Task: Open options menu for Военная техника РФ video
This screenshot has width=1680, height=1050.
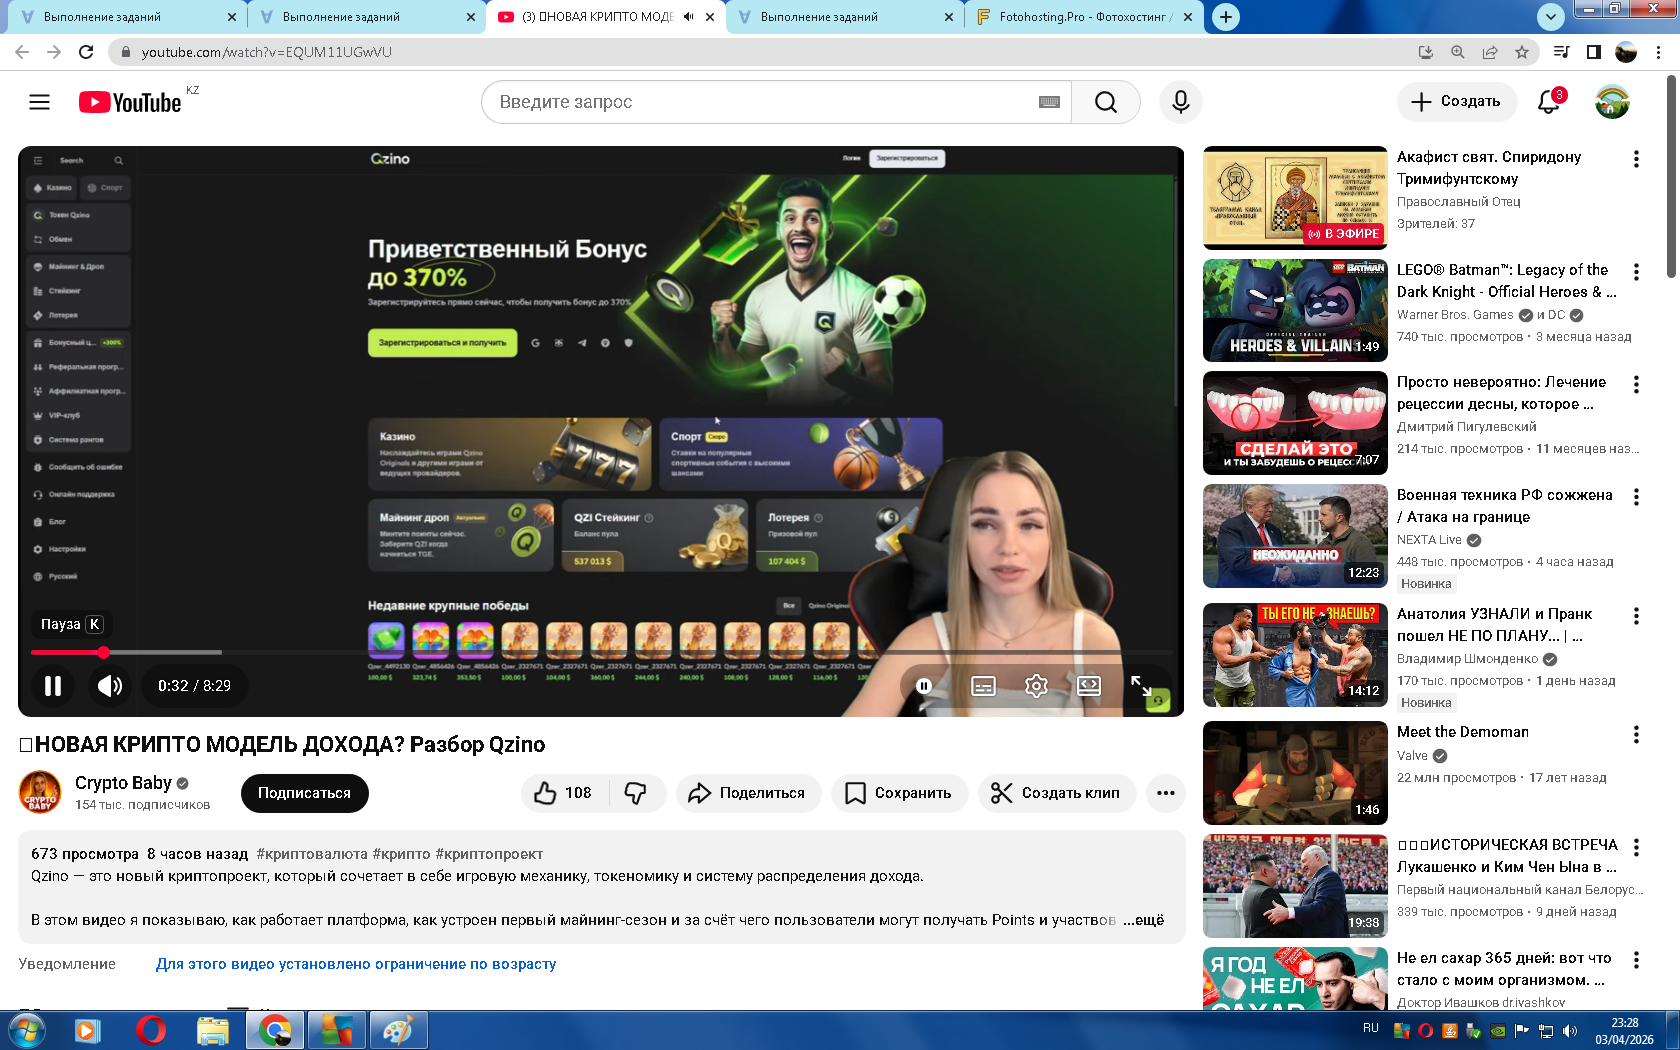Action: pyautogui.click(x=1636, y=497)
